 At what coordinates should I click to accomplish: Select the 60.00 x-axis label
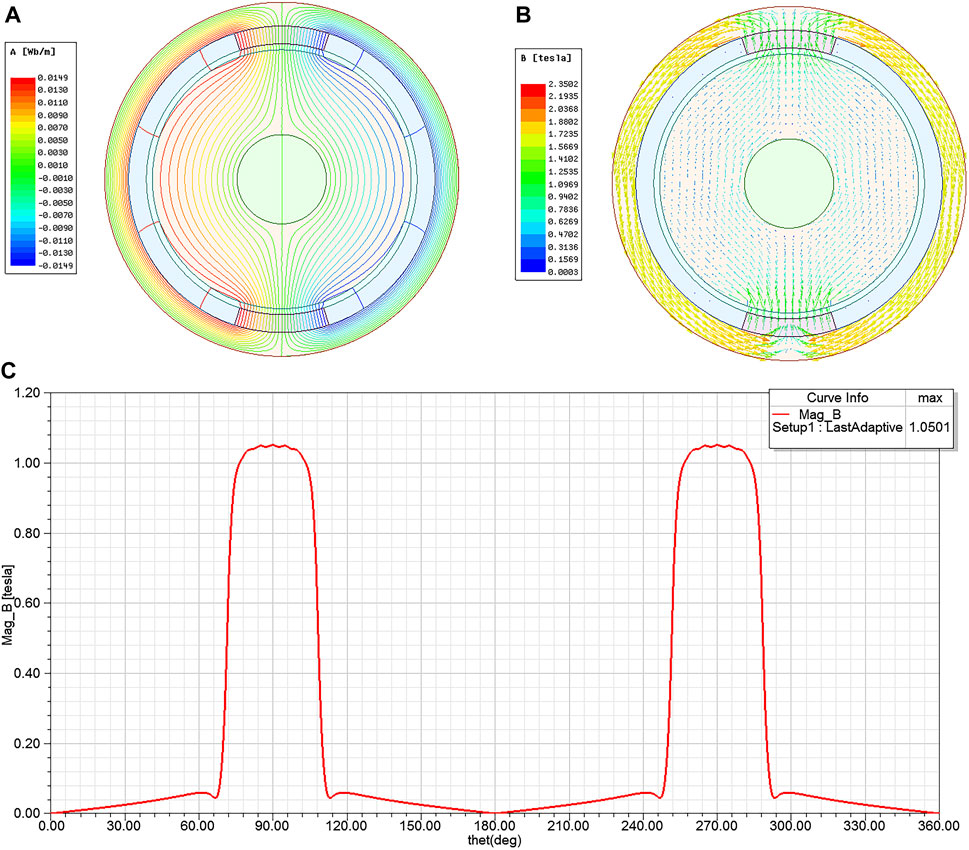[x=198, y=826]
